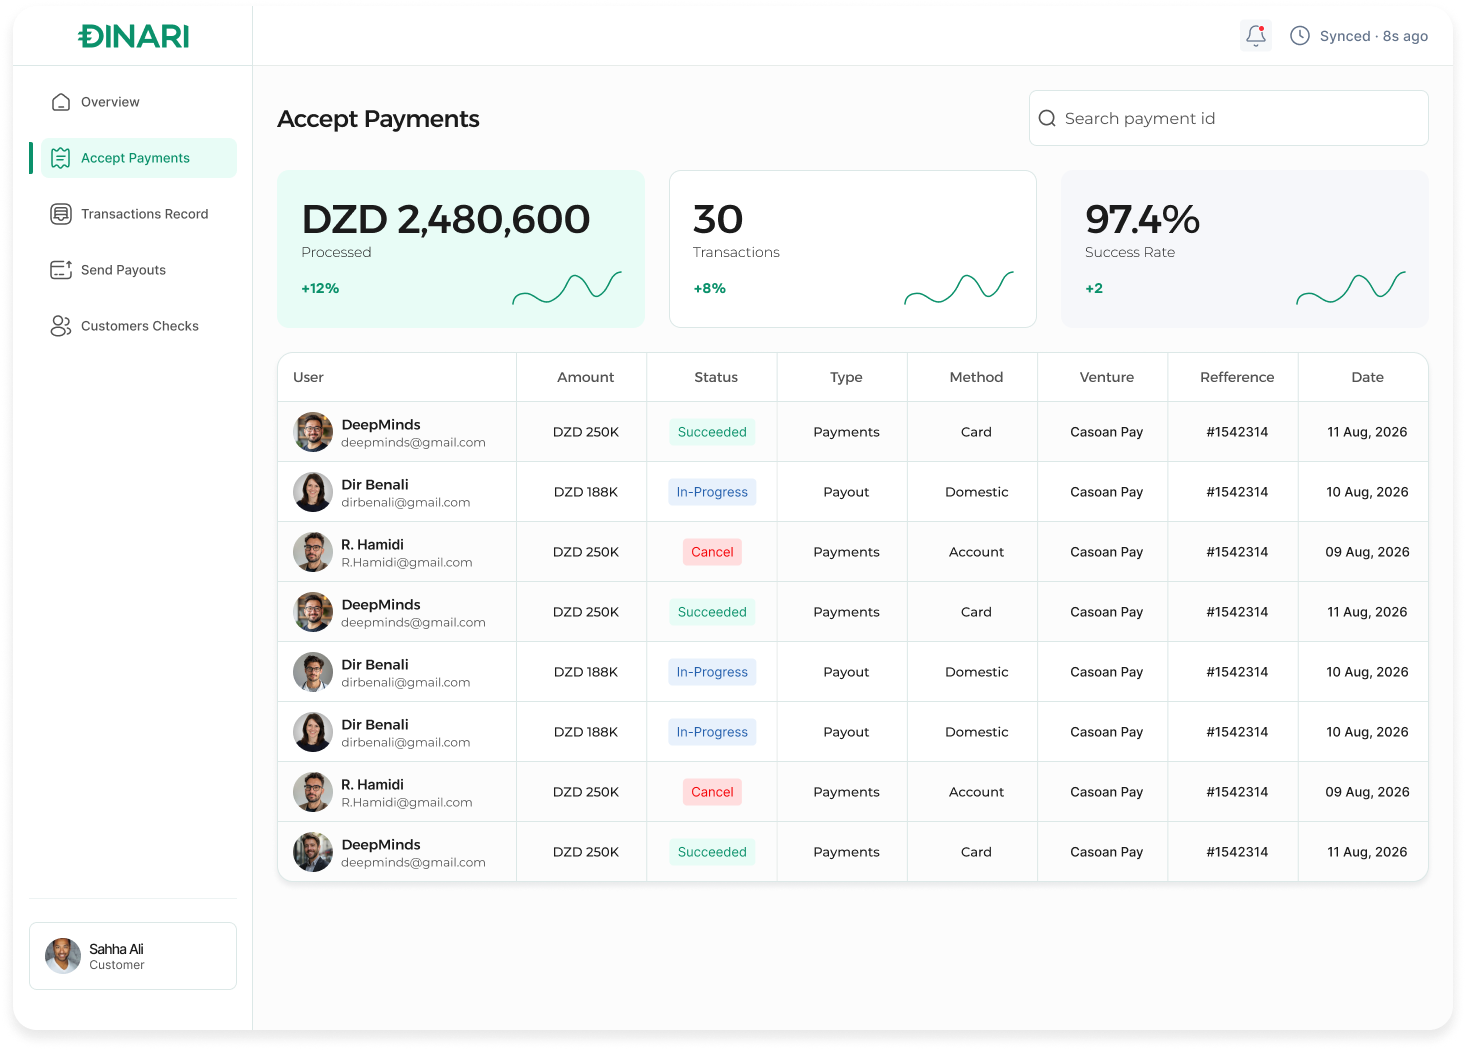The image size is (1466, 1050).
Task: Click the trend sparkline in the Transactions card
Action: (959, 288)
